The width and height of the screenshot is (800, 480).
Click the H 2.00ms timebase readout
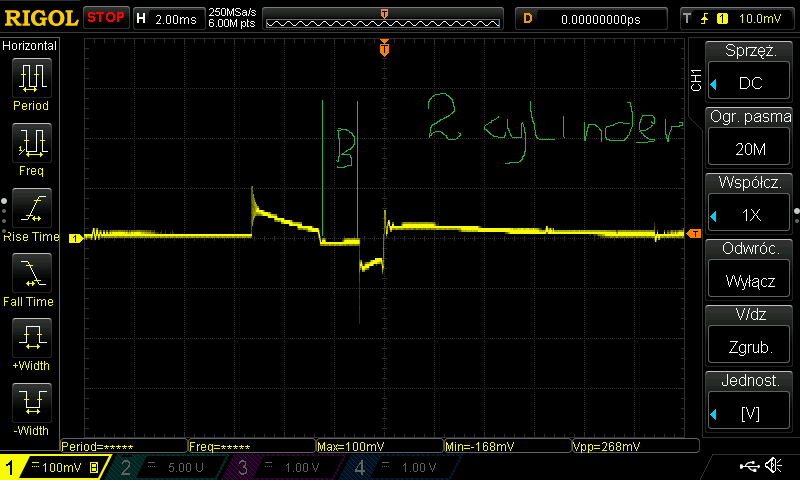pyautogui.click(x=167, y=19)
